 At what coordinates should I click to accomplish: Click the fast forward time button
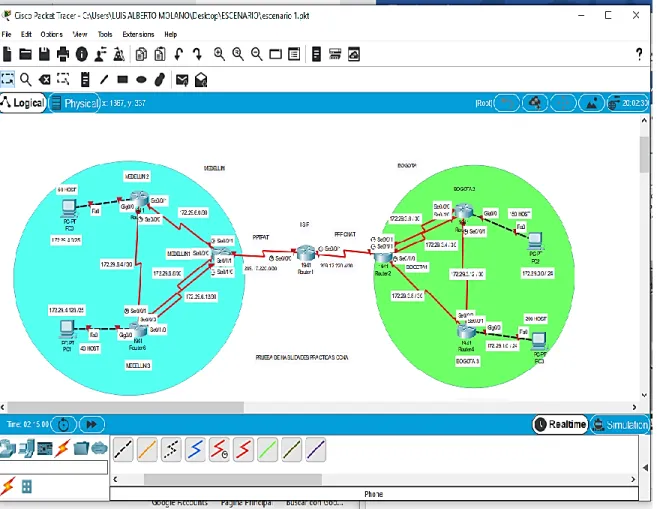[x=92, y=424]
